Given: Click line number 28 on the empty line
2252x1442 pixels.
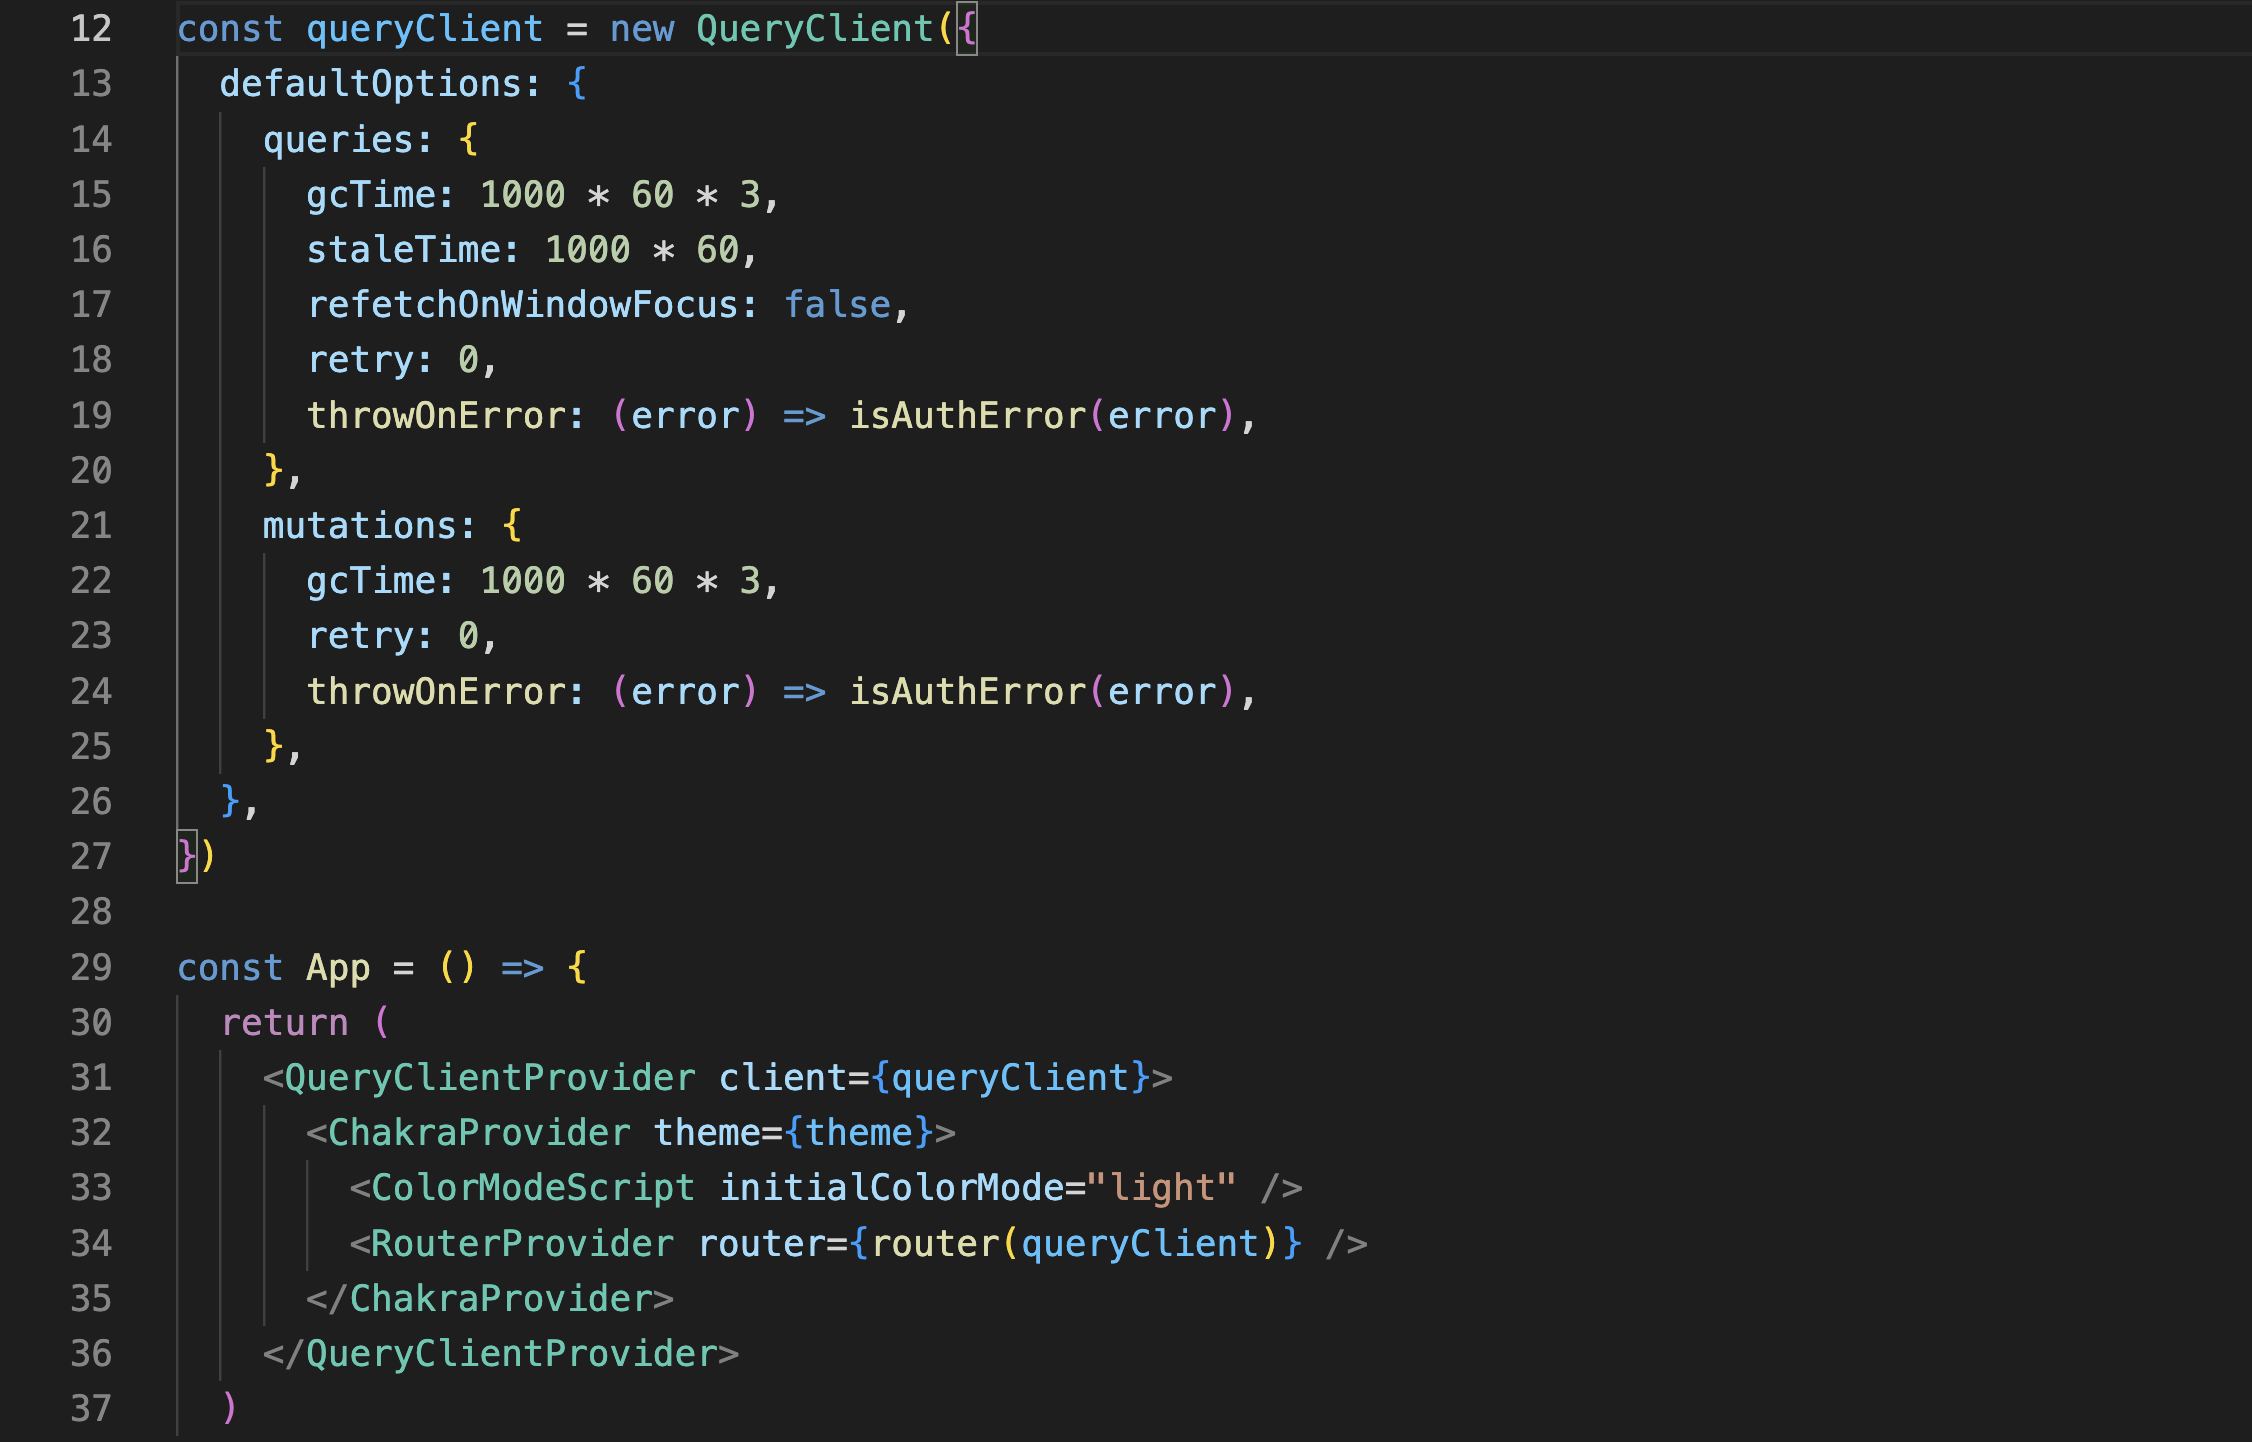Looking at the screenshot, I should pos(91,912).
